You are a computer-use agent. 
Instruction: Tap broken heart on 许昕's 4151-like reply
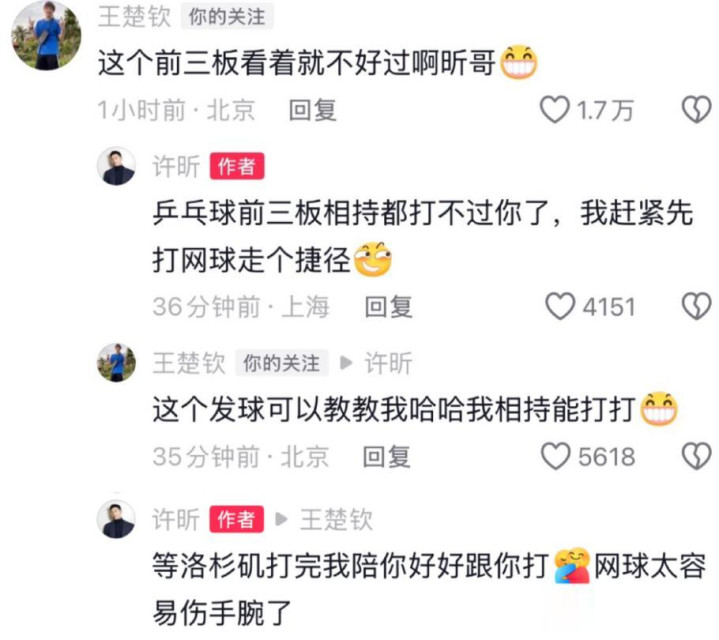(697, 306)
